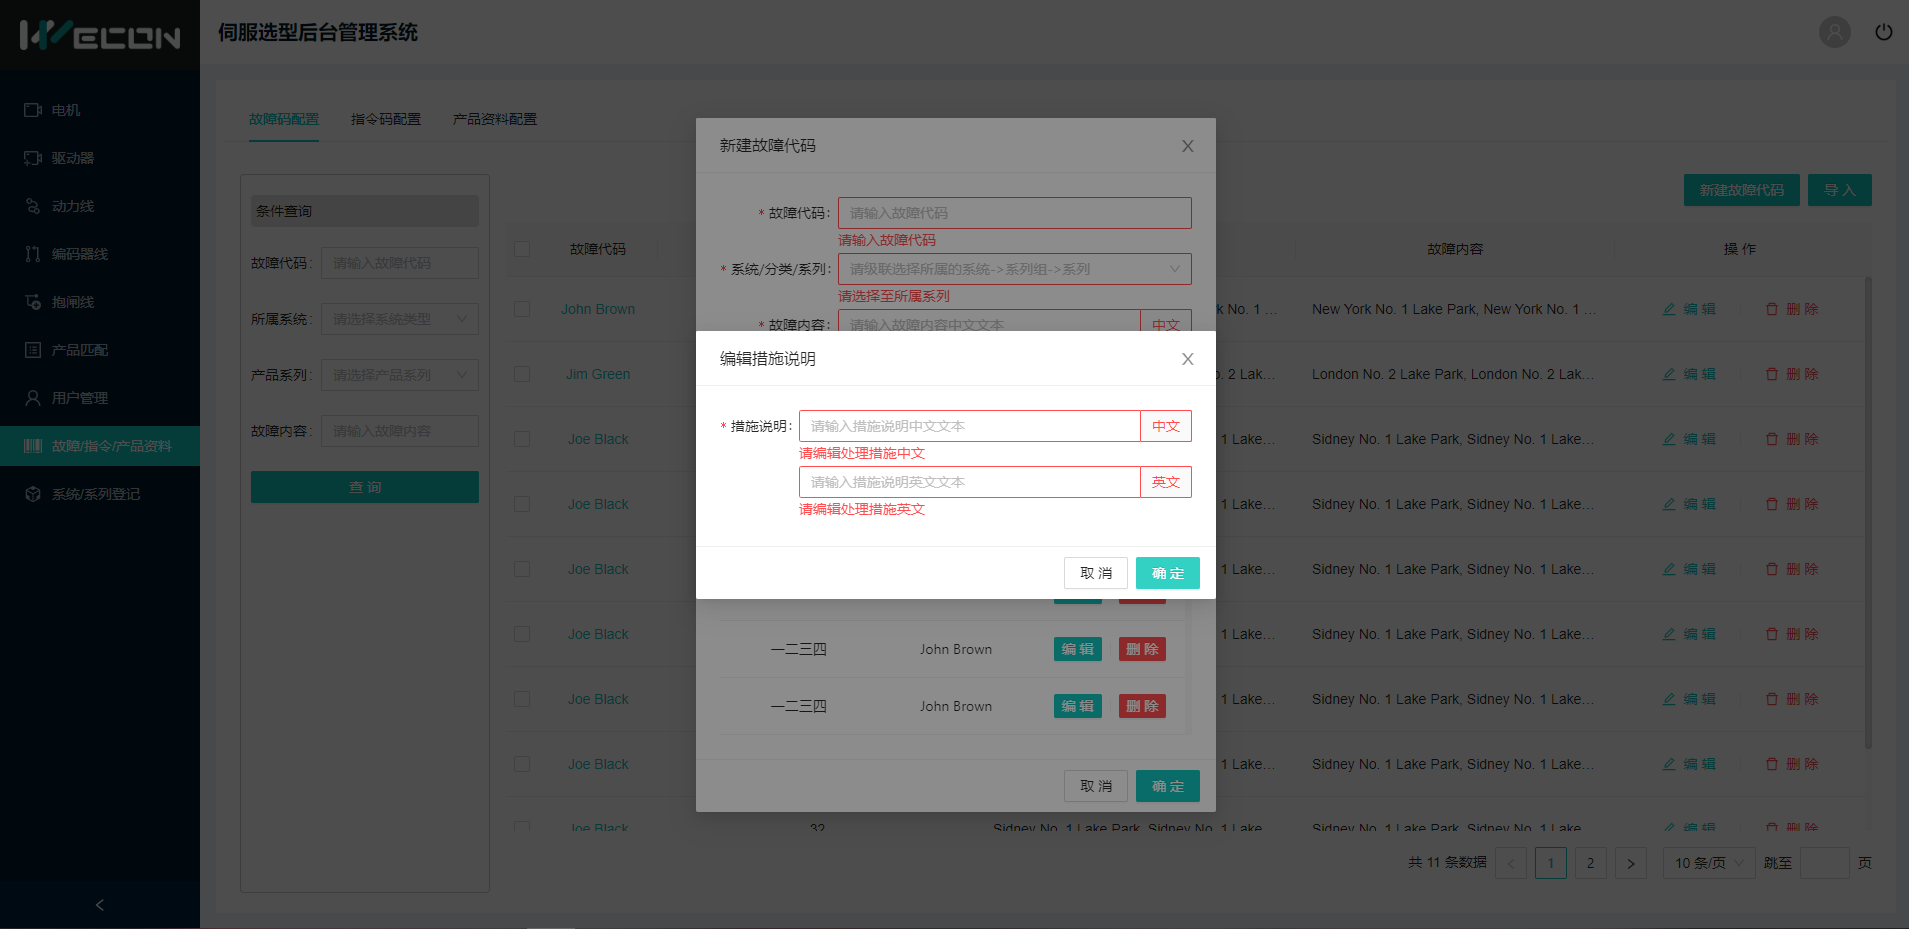Click 用户管理 user management icon
1909x929 pixels.
pos(33,398)
